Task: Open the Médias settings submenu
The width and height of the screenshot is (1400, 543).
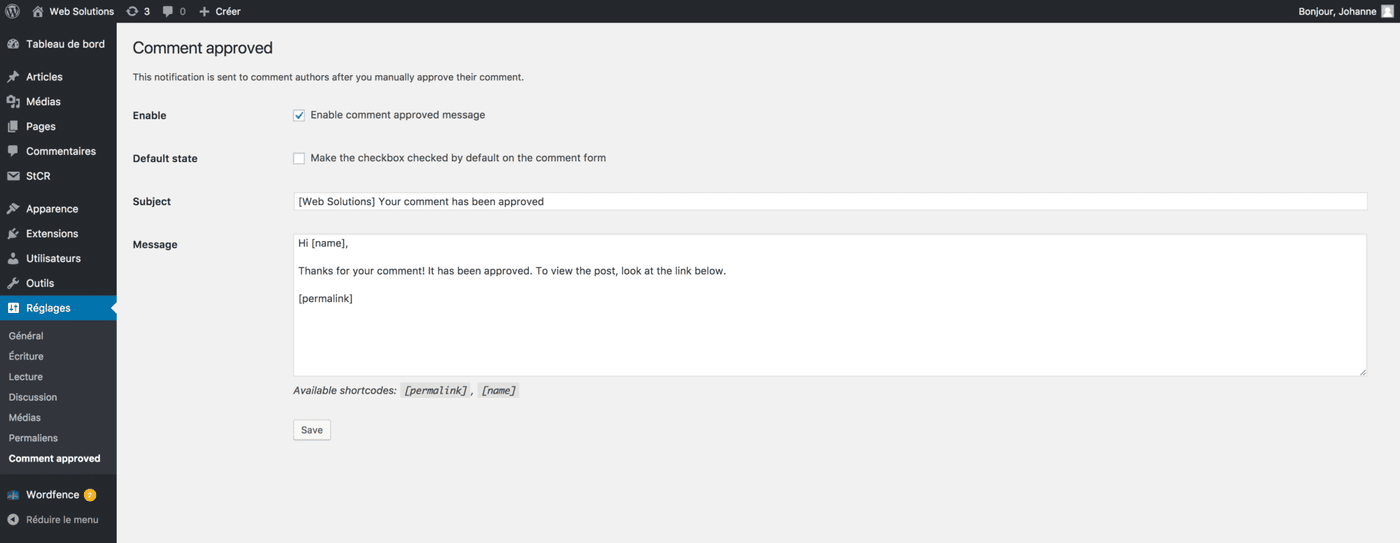Action: [x=25, y=418]
